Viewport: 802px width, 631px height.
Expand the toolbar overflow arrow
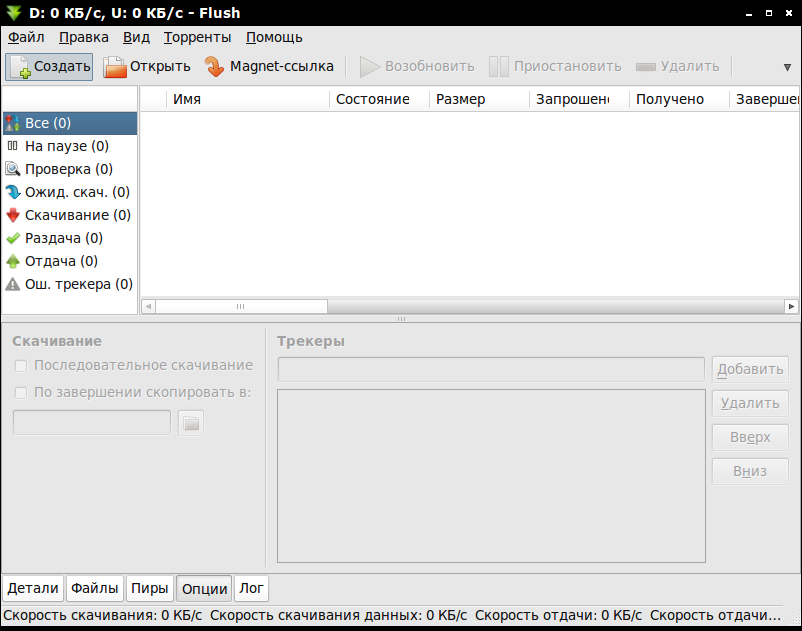point(787,67)
